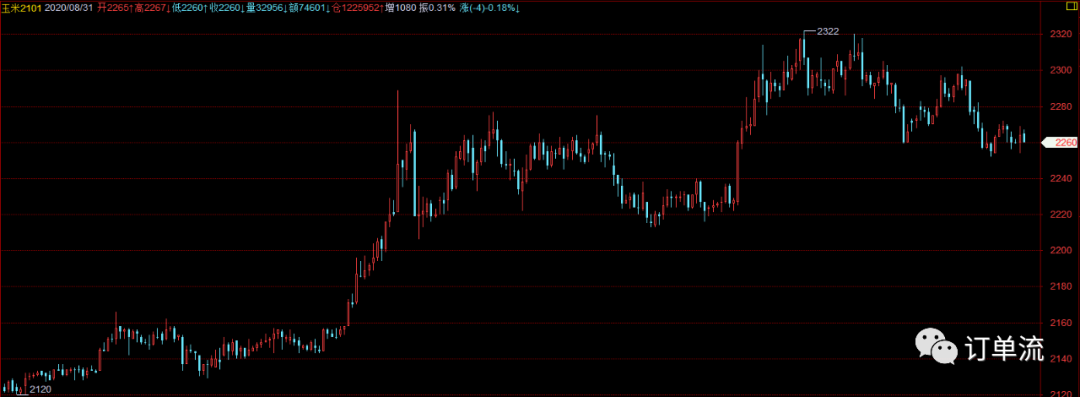Click the 2160 price axis label
Screen dimensions: 1080x397
(x=1060, y=323)
